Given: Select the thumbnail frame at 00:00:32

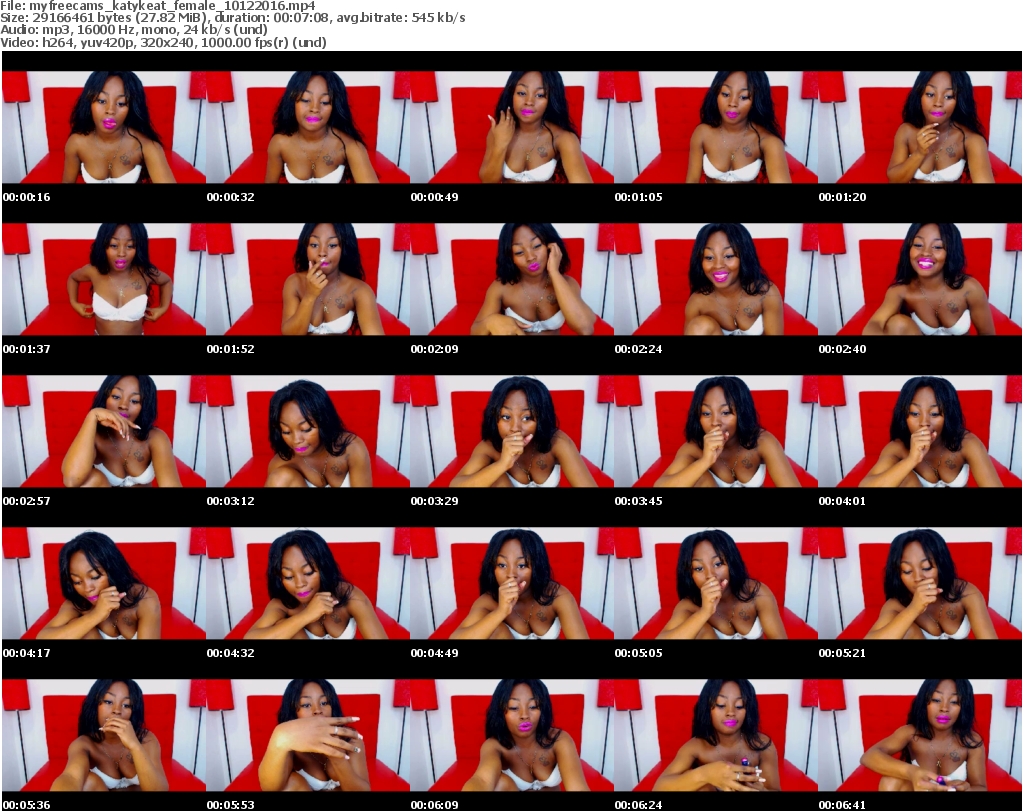Looking at the screenshot, I should pyautogui.click(x=308, y=127).
